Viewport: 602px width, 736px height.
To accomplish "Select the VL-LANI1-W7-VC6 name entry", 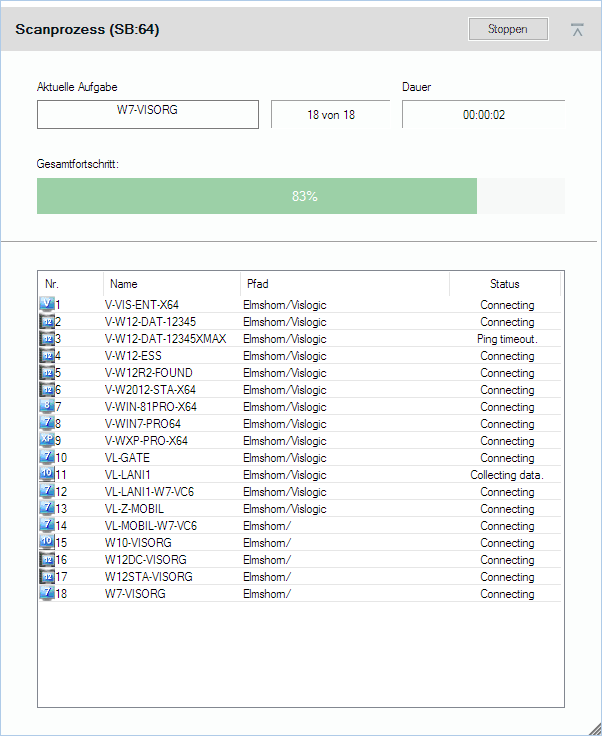I will pos(149,492).
